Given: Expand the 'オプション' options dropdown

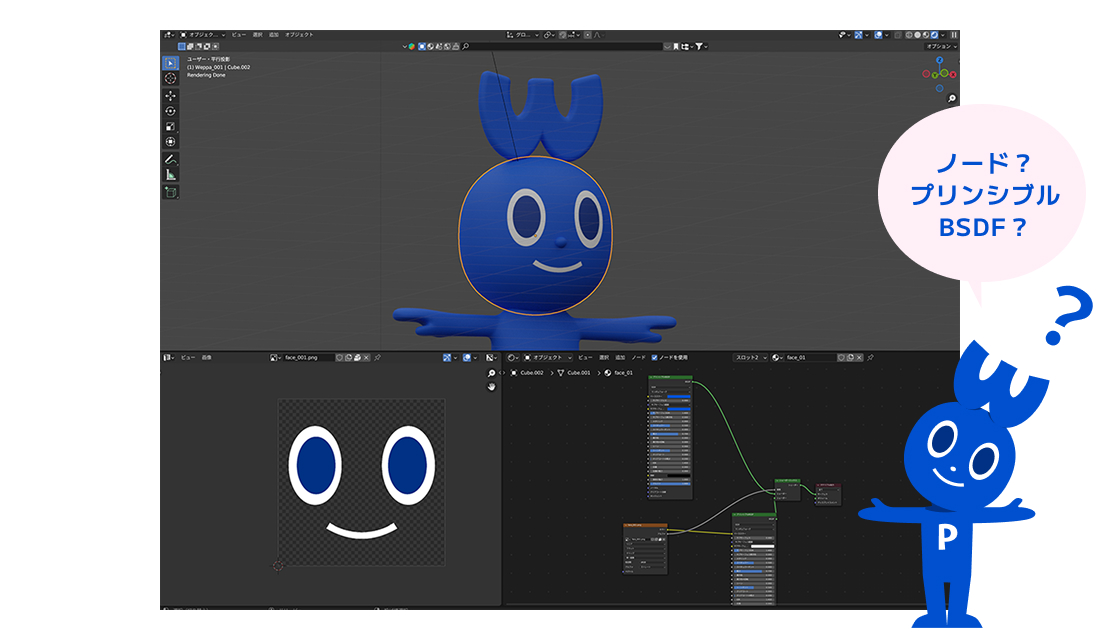Looking at the screenshot, I should [x=941, y=46].
